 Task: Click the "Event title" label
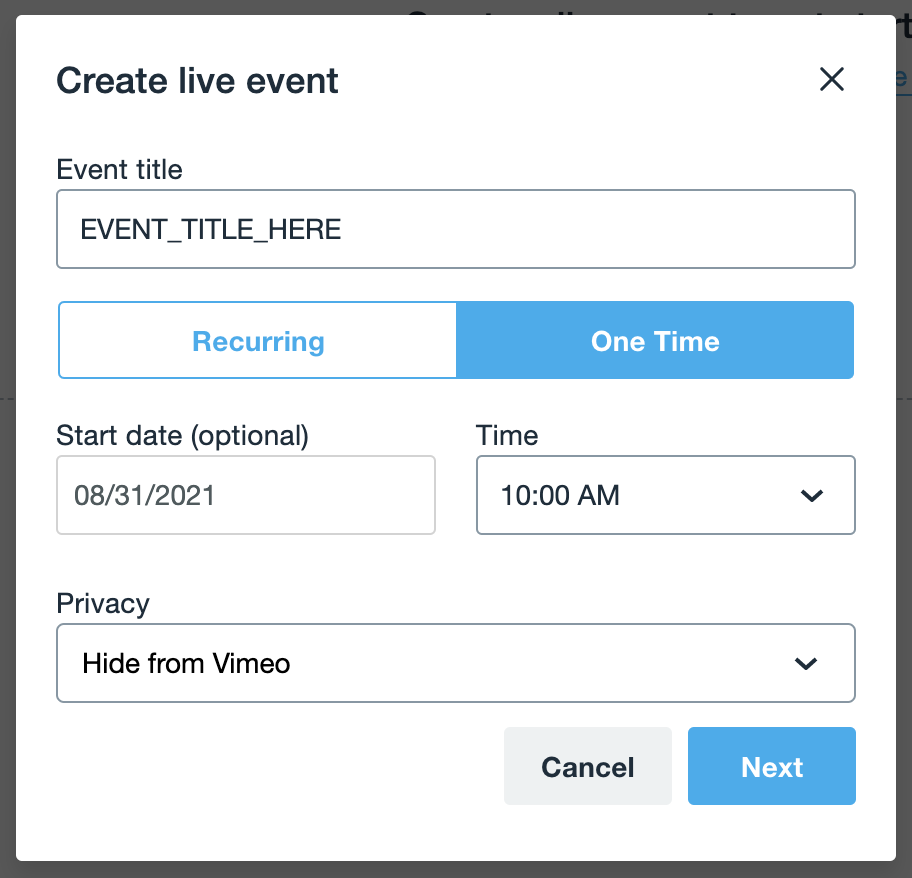(x=119, y=169)
